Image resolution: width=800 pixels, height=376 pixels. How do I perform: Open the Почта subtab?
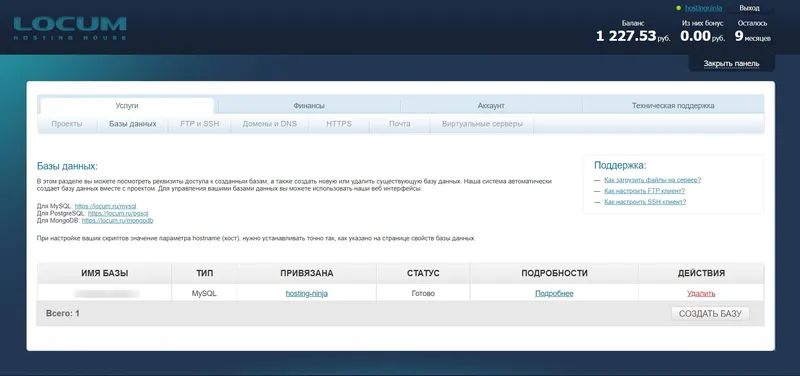point(399,124)
